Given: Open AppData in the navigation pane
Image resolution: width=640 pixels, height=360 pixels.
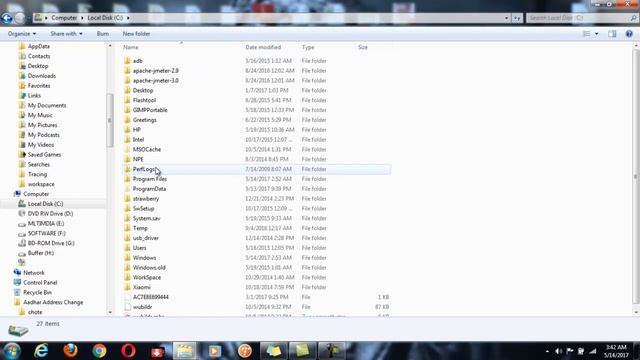Looking at the screenshot, I should pos(38,47).
